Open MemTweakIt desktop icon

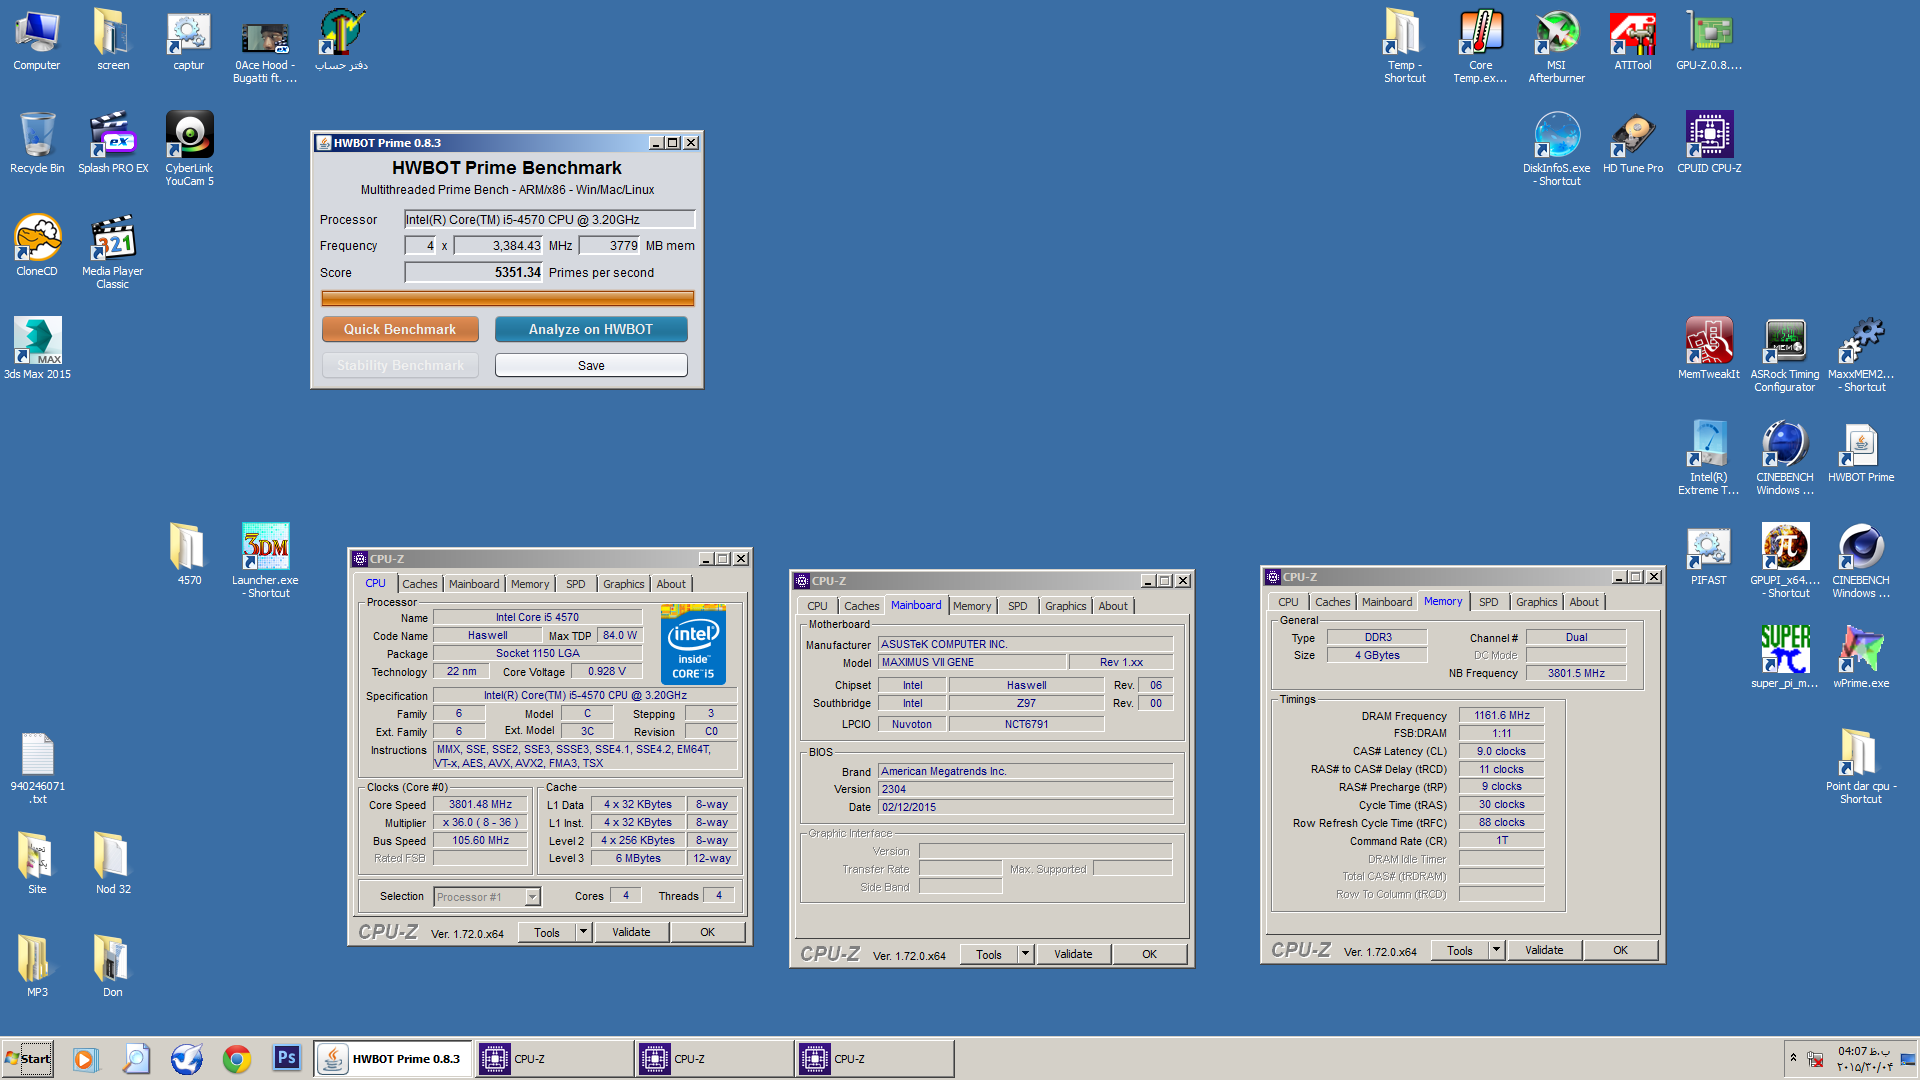[1709, 349]
